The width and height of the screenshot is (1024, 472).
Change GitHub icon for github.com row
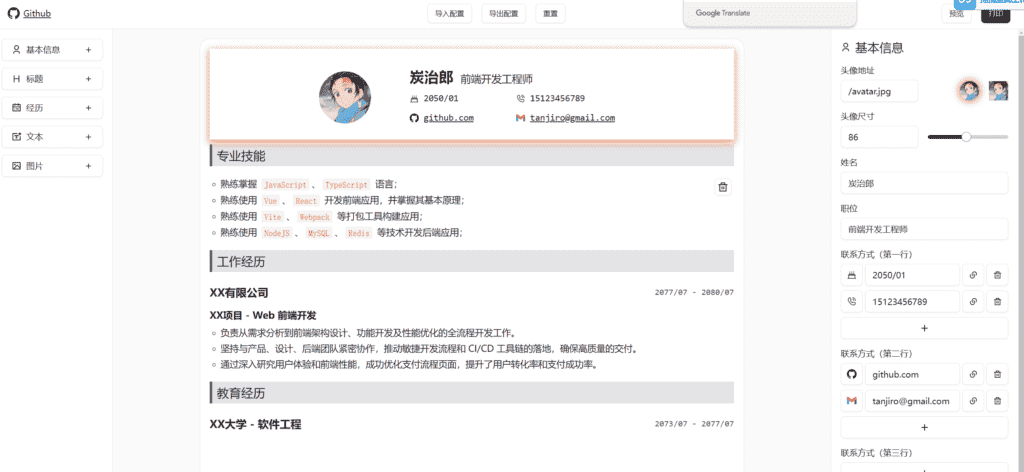851,375
